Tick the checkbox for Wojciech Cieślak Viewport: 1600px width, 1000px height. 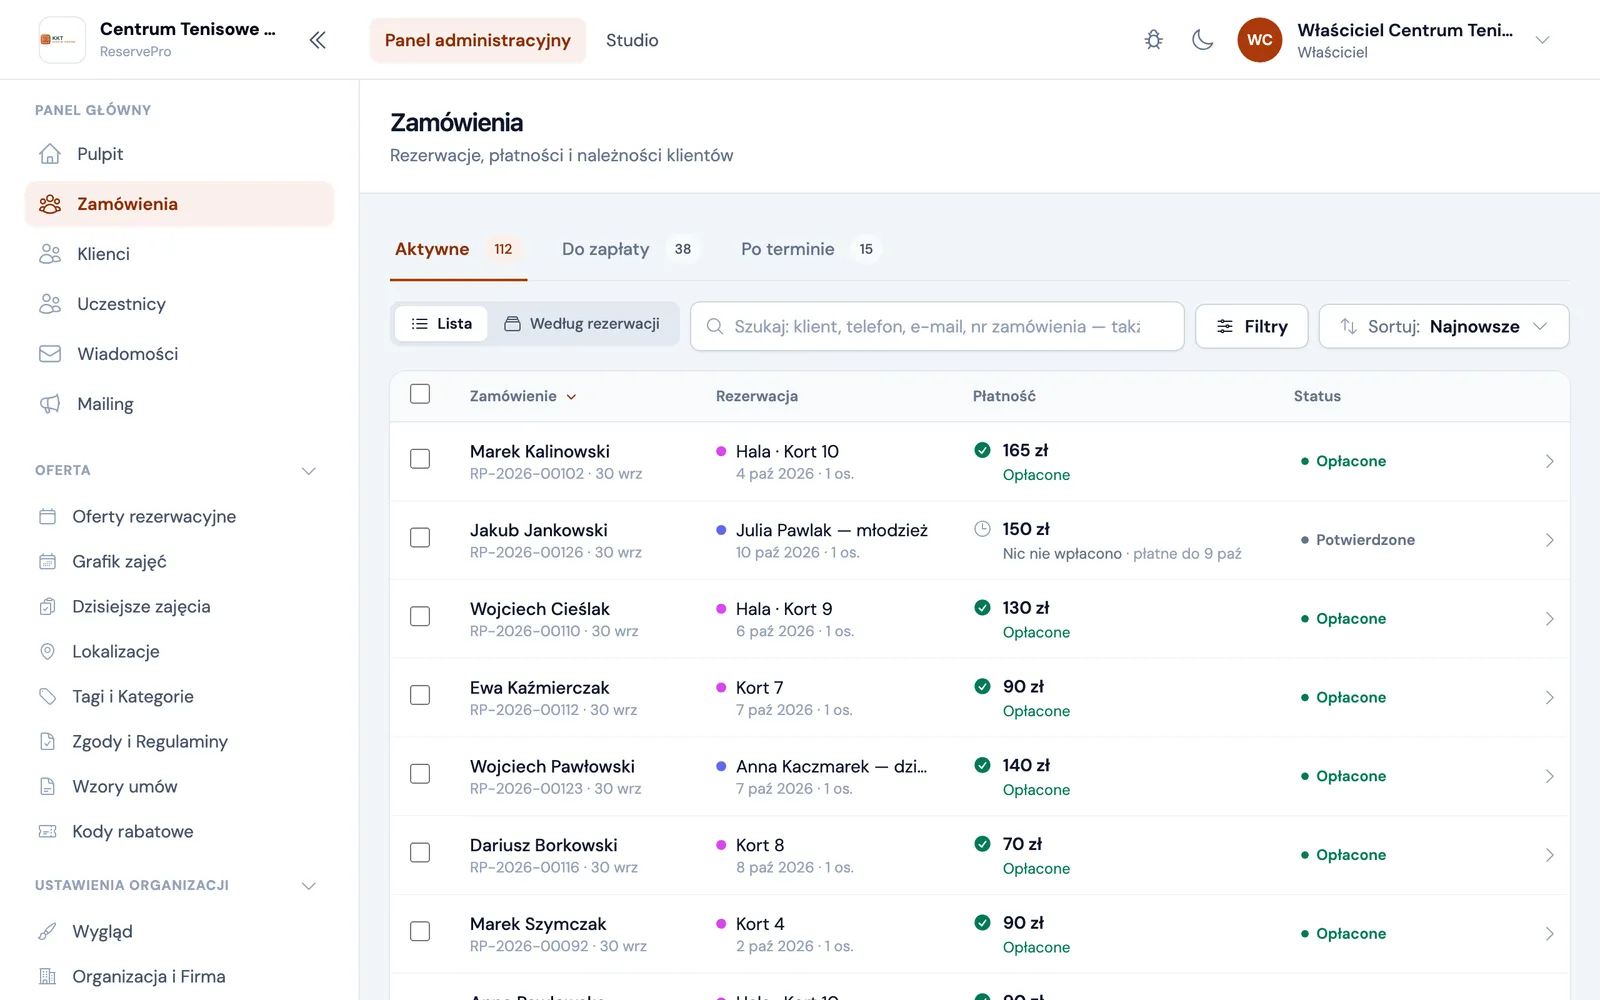pyautogui.click(x=420, y=617)
